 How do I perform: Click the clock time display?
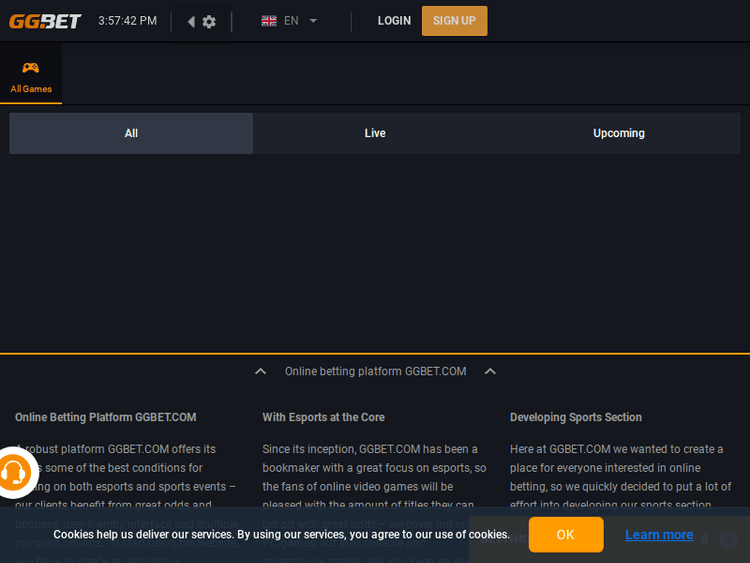click(x=127, y=21)
